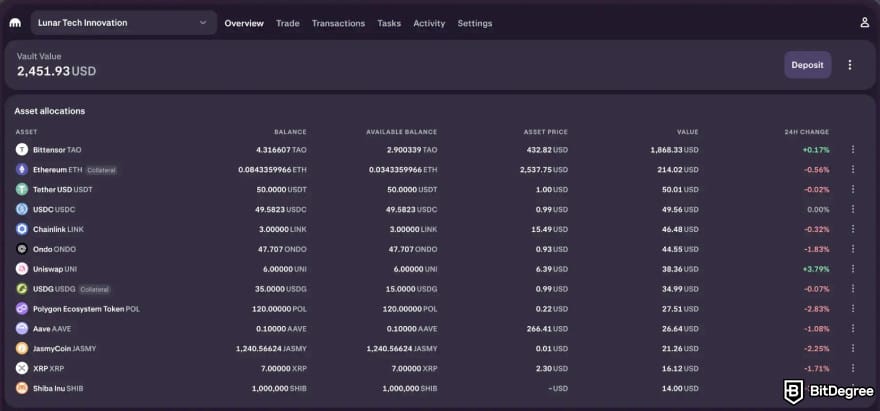The image size is (880, 411).
Task: Click the Chainlink coin icon
Action: (x=22, y=229)
